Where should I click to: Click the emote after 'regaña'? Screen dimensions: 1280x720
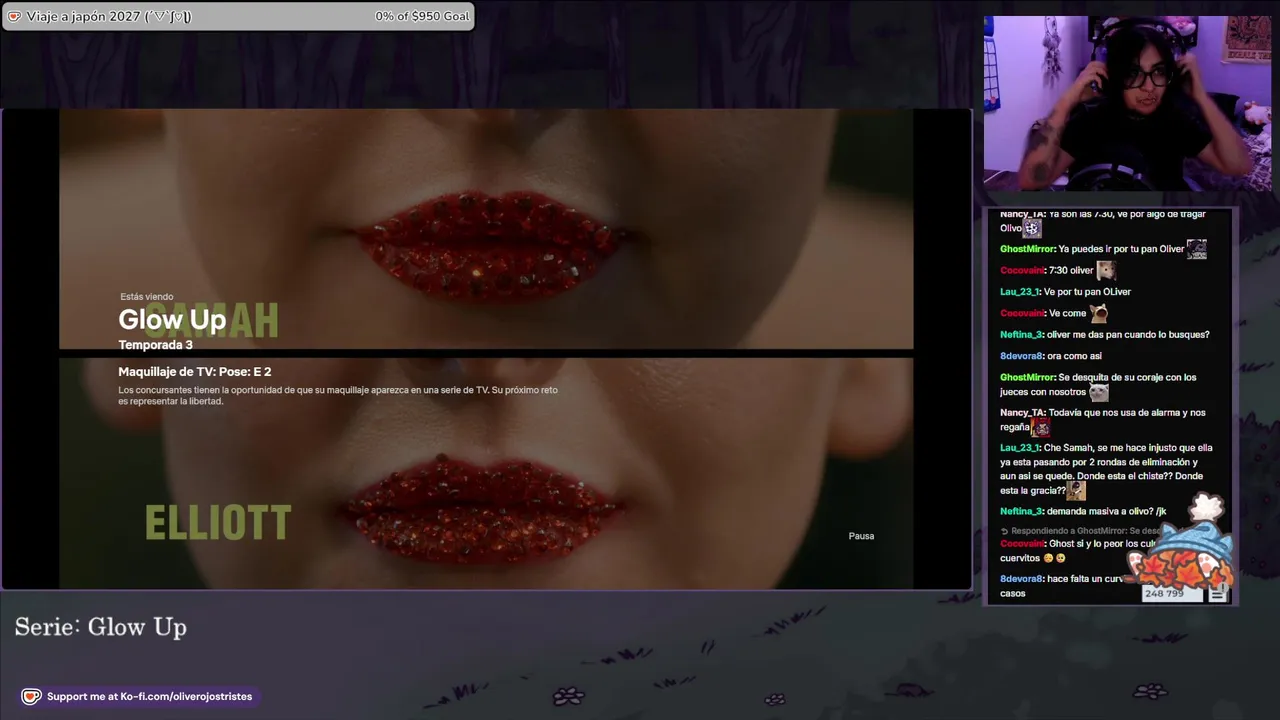click(1040, 428)
